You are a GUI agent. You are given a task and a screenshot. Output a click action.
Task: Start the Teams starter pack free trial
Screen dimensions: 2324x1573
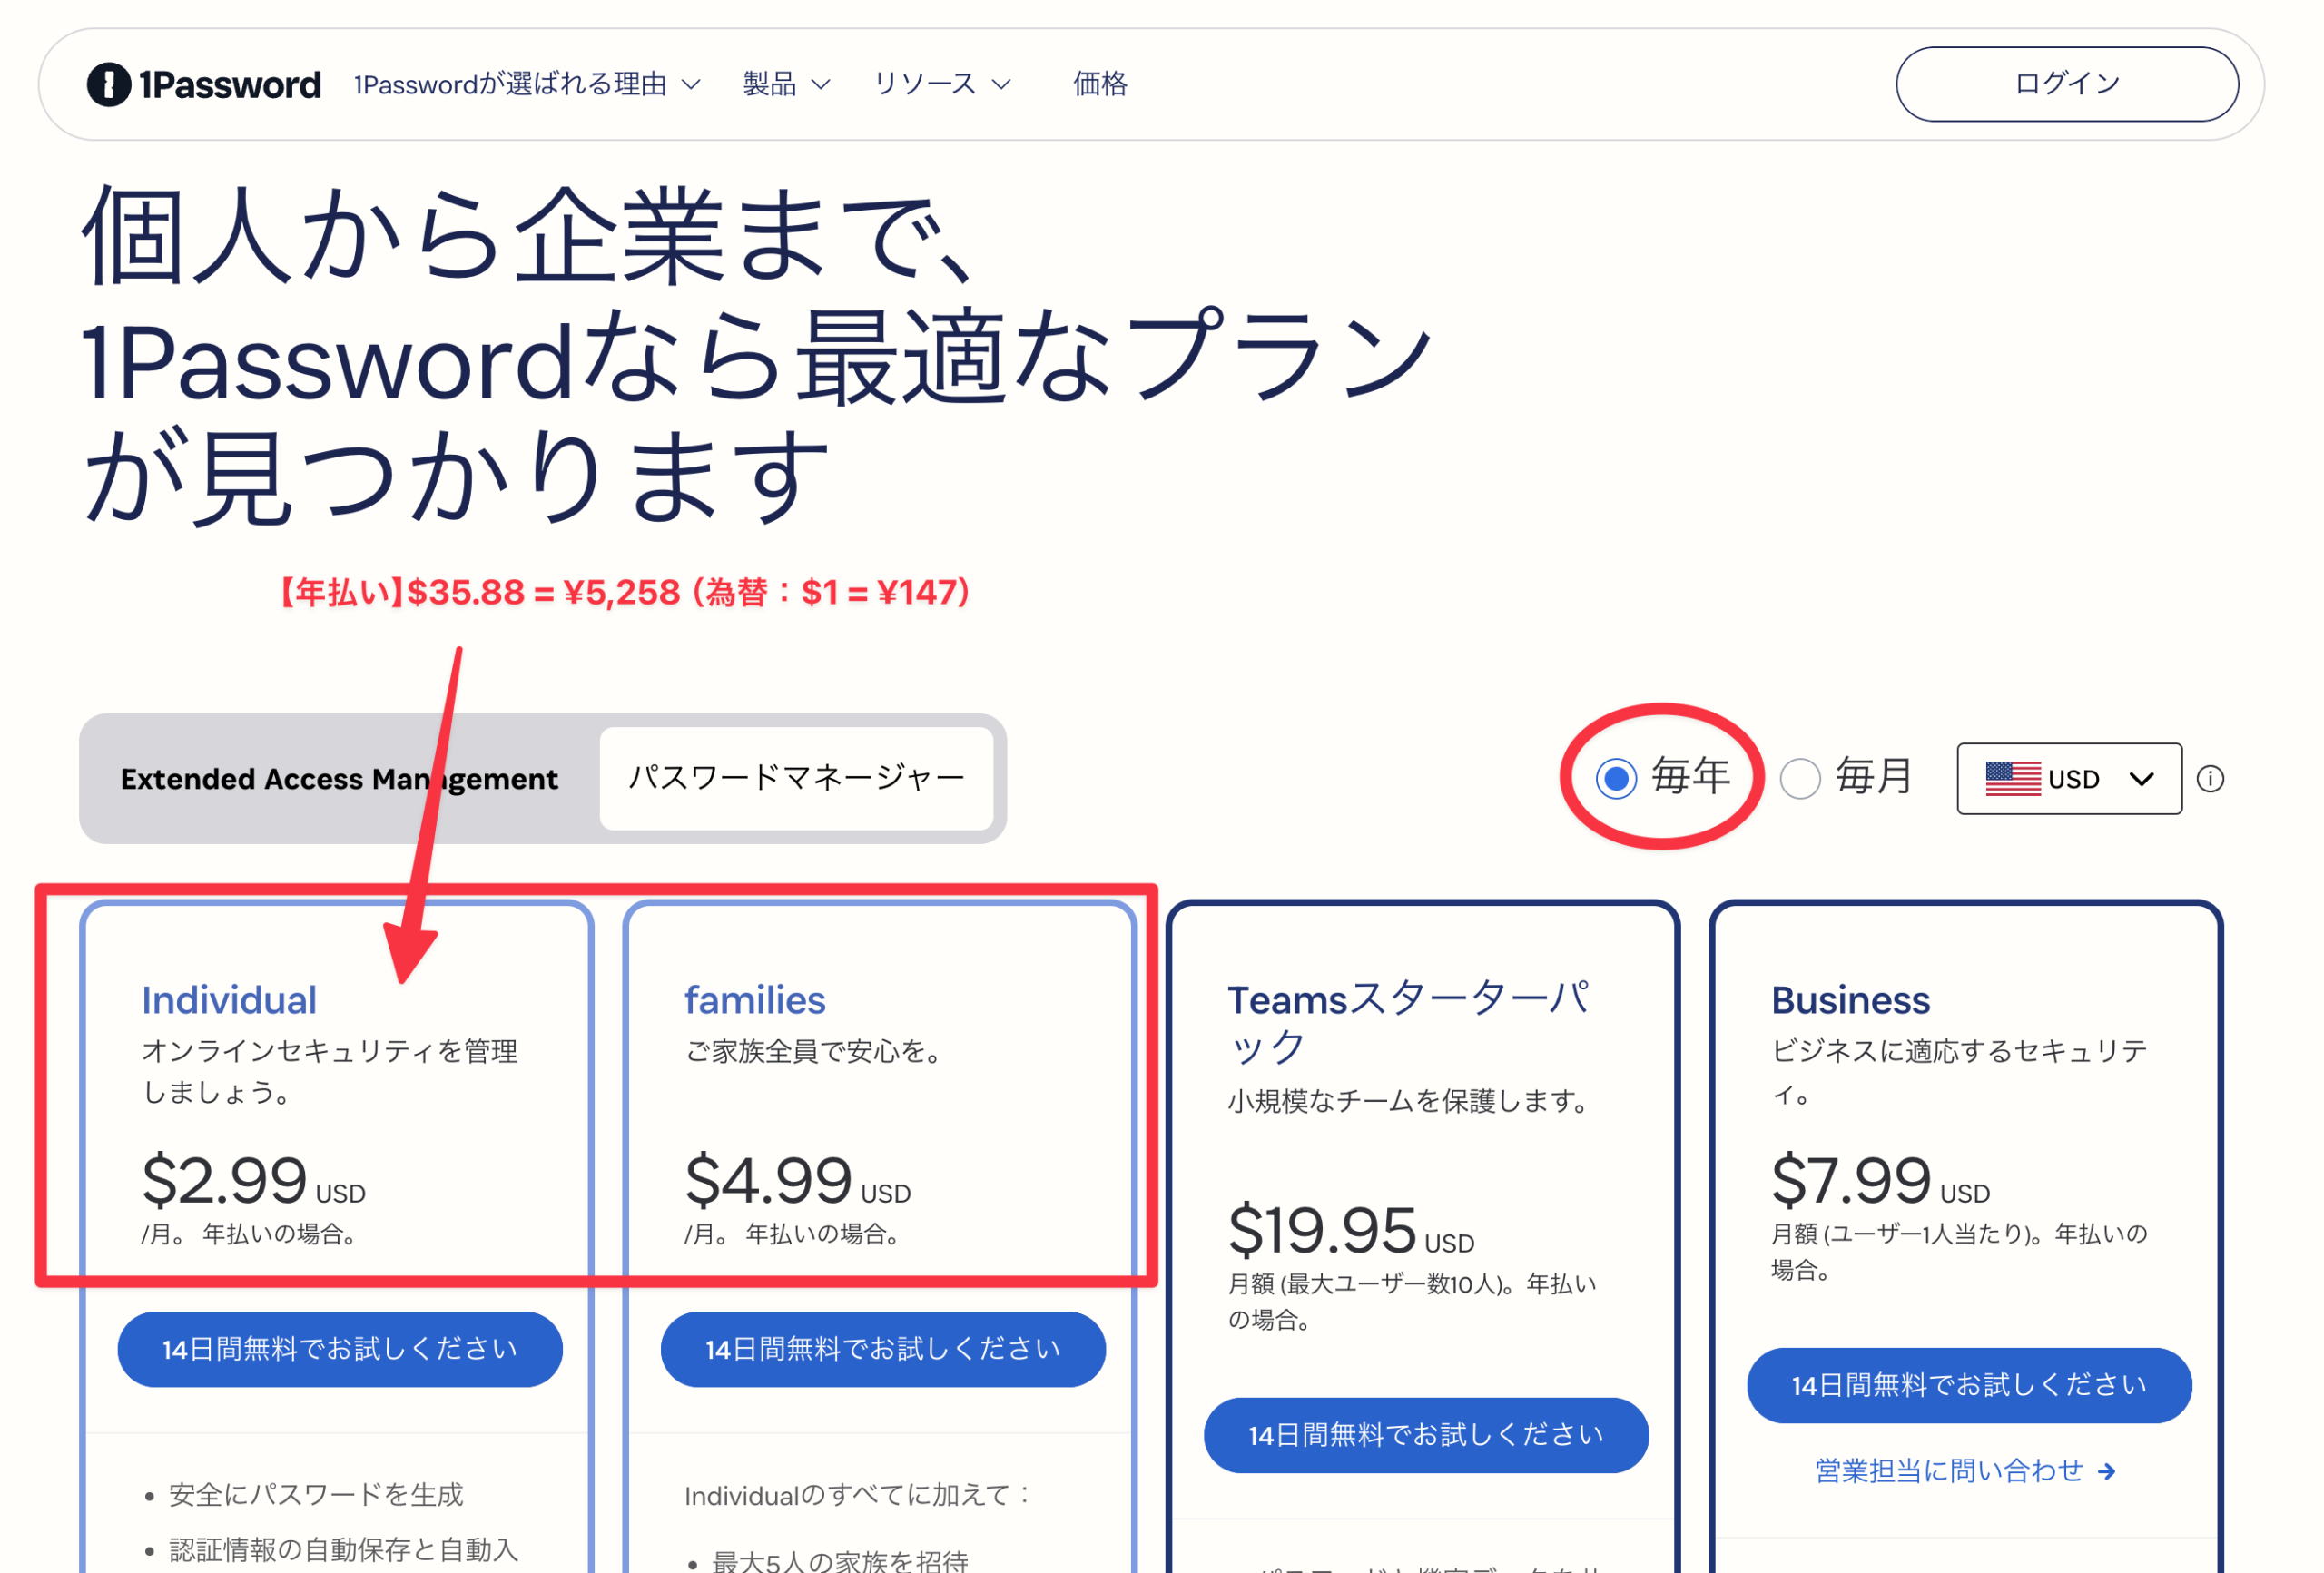(1426, 1435)
